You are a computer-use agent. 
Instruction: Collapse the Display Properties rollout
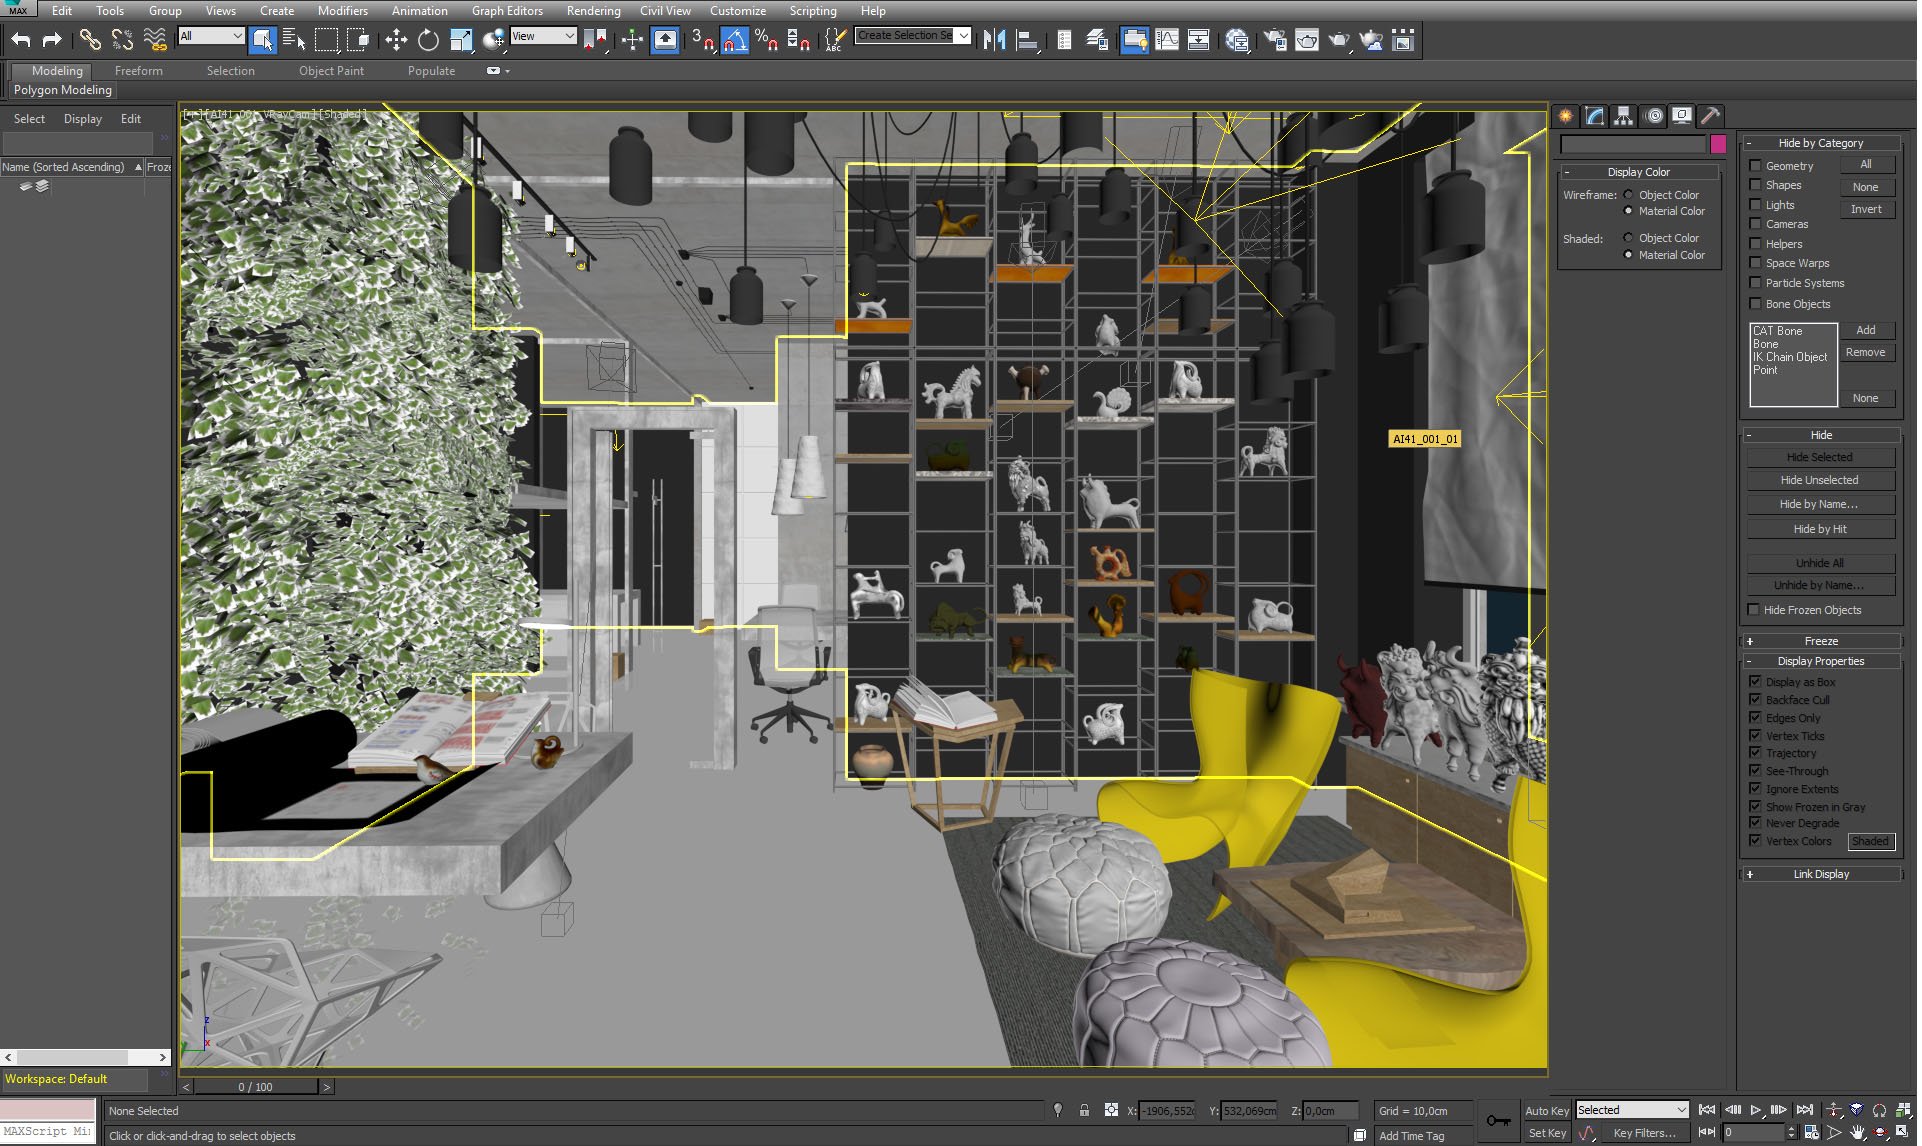coord(1821,661)
